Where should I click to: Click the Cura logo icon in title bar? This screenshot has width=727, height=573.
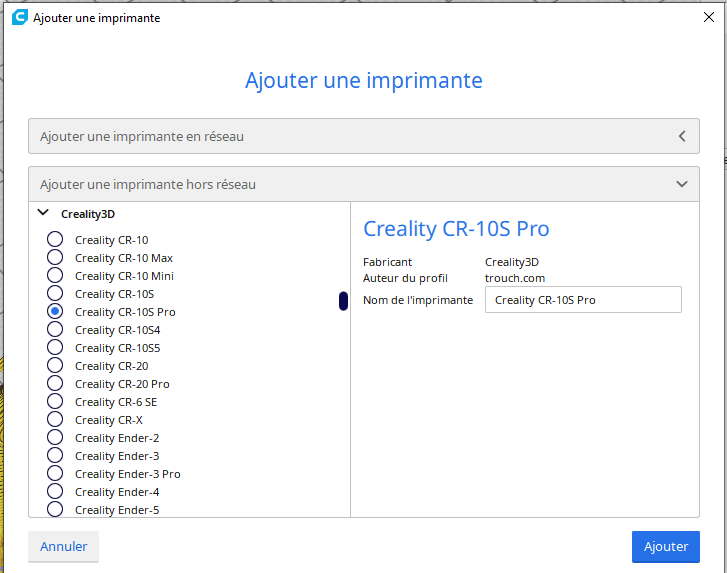pyautogui.click(x=19, y=17)
